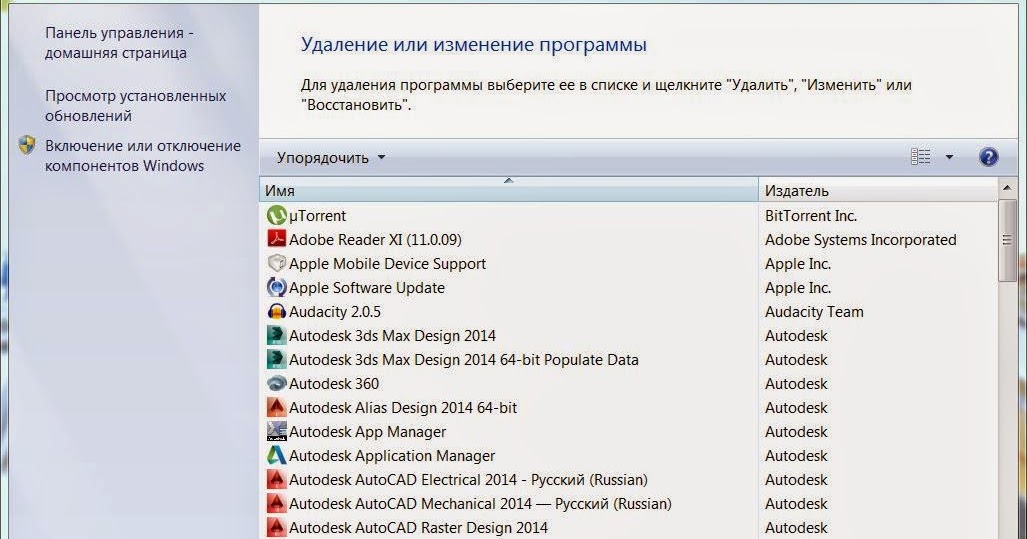Click the scrollbar up arrow
This screenshot has width=1027, height=539.
pos(1007,189)
